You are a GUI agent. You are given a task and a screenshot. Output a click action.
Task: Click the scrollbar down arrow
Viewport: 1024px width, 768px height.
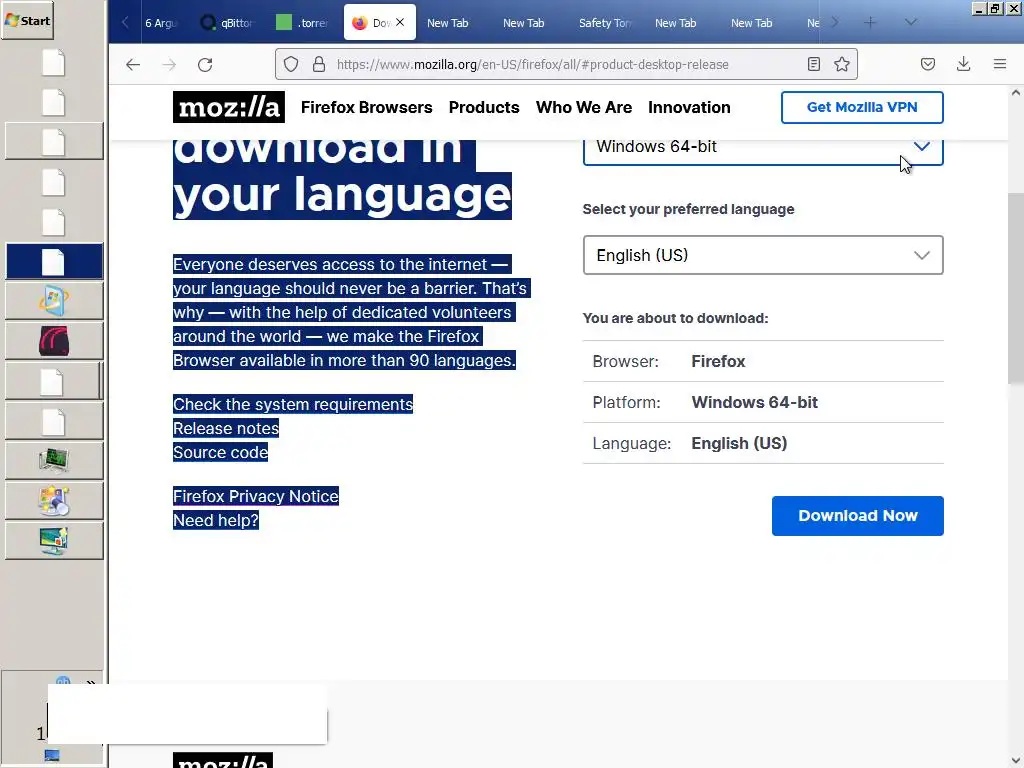(1016, 760)
